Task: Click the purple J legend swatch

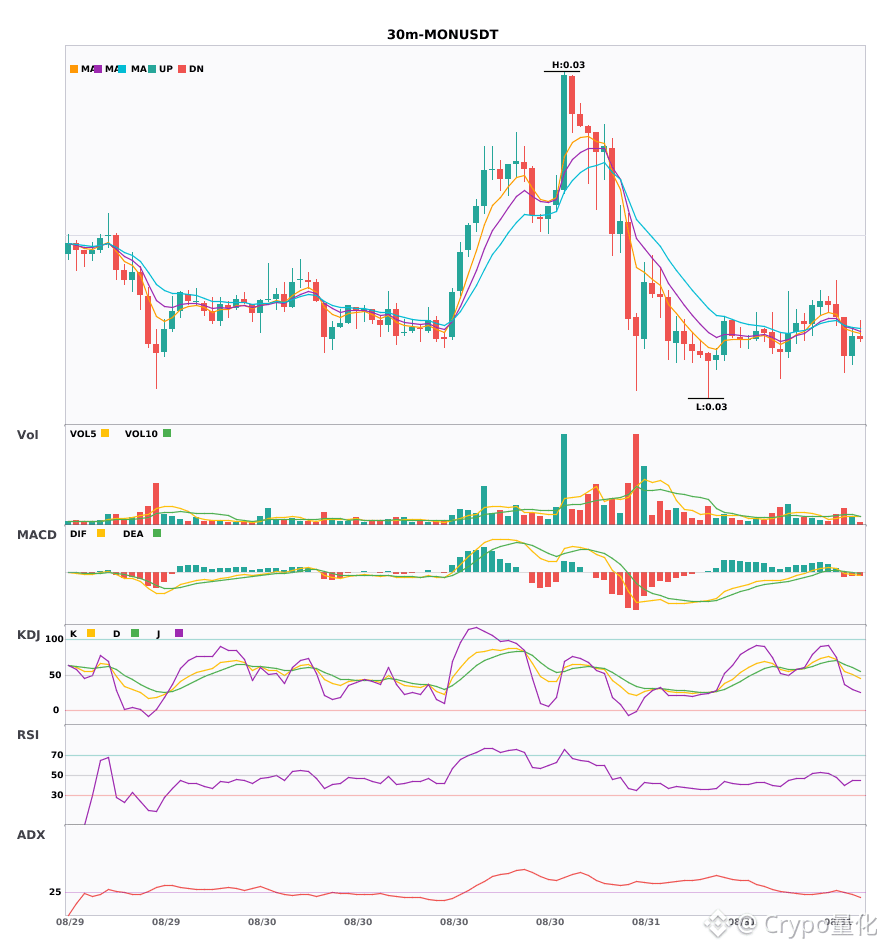Action: pos(179,633)
